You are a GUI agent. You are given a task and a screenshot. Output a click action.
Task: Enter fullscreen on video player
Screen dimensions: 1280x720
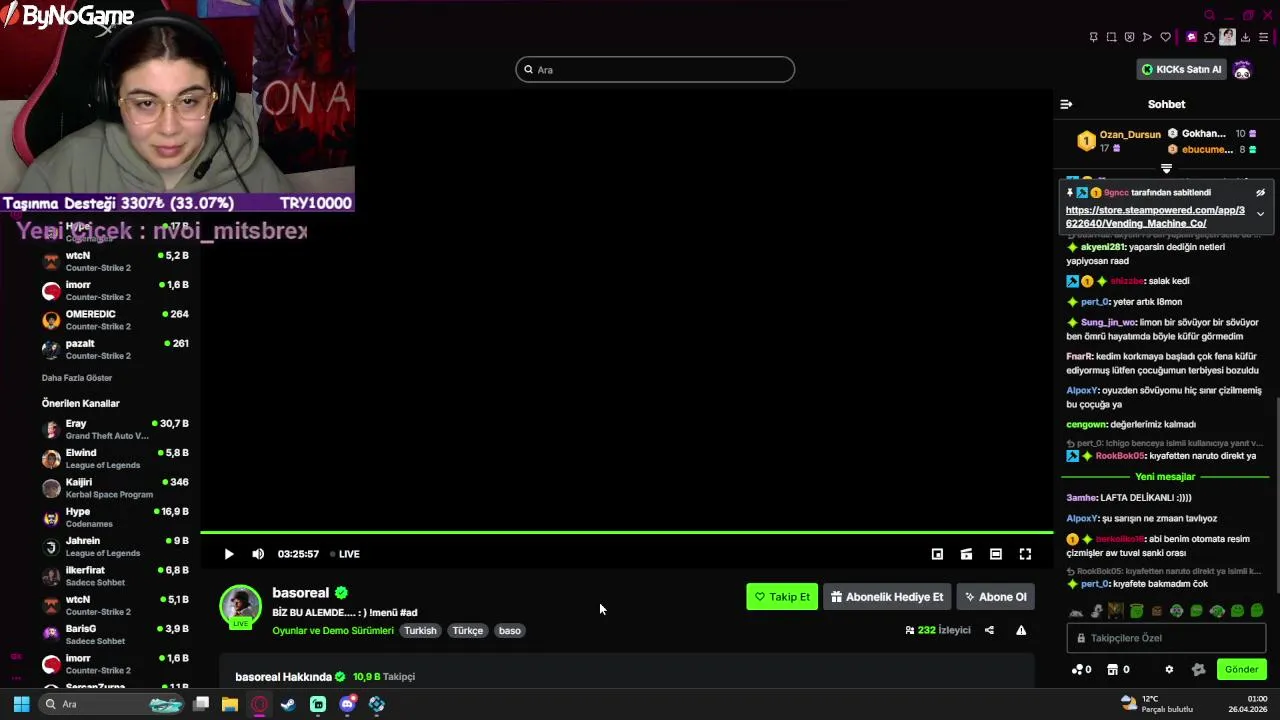point(1025,554)
